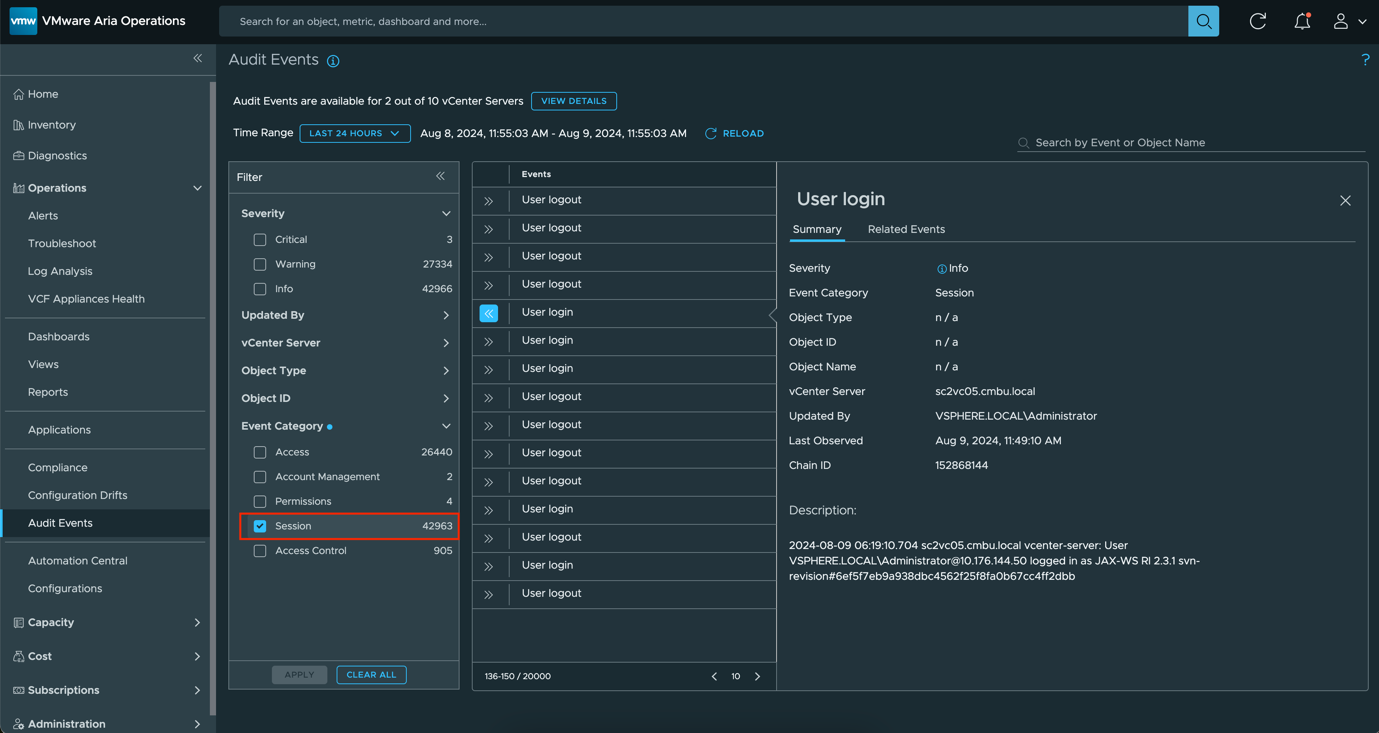Open the help question mark icon
This screenshot has width=1379, height=733.
coord(1365,60)
